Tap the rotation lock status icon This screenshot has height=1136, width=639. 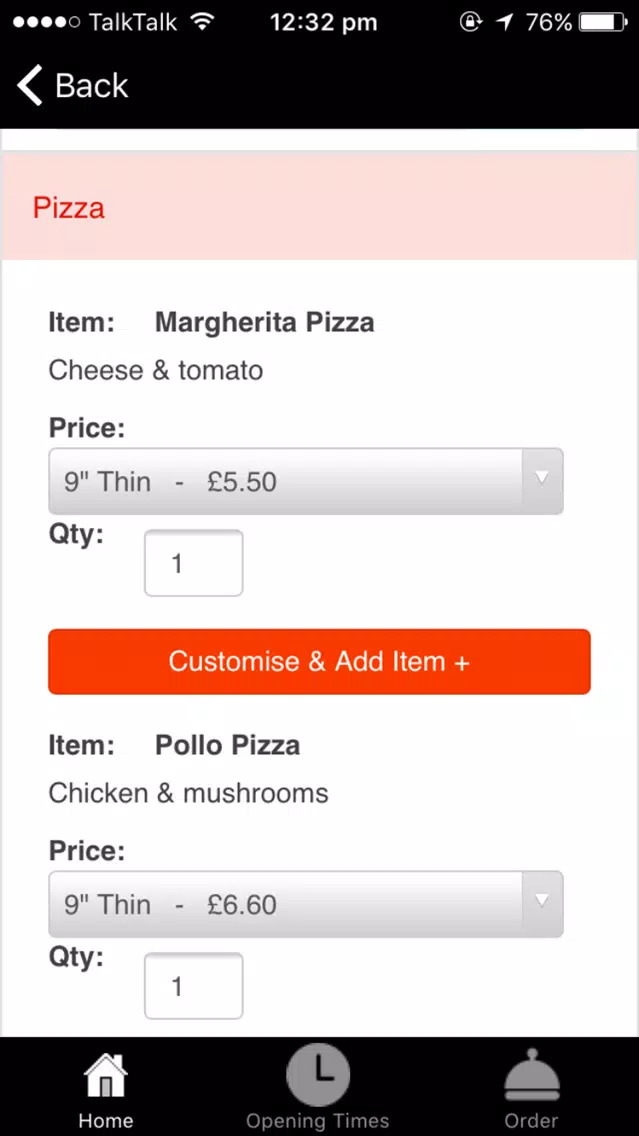pyautogui.click(x=470, y=22)
